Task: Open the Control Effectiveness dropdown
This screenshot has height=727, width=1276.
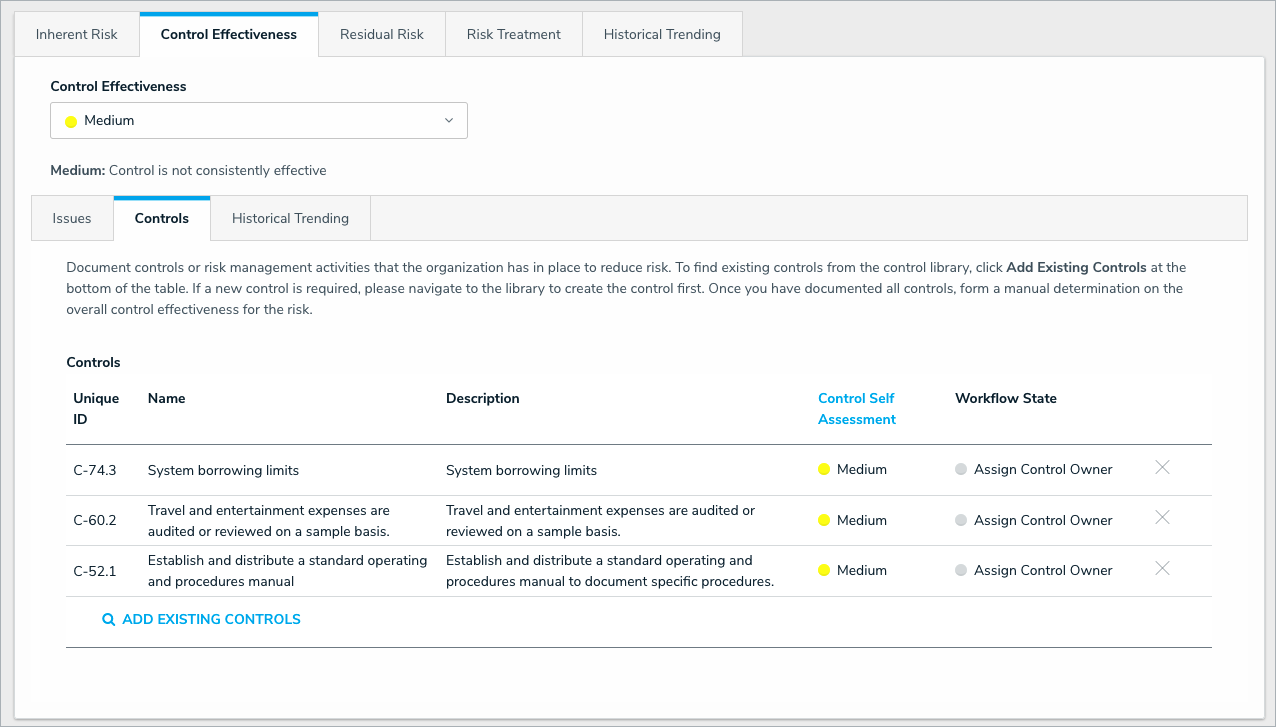Action: click(x=258, y=121)
